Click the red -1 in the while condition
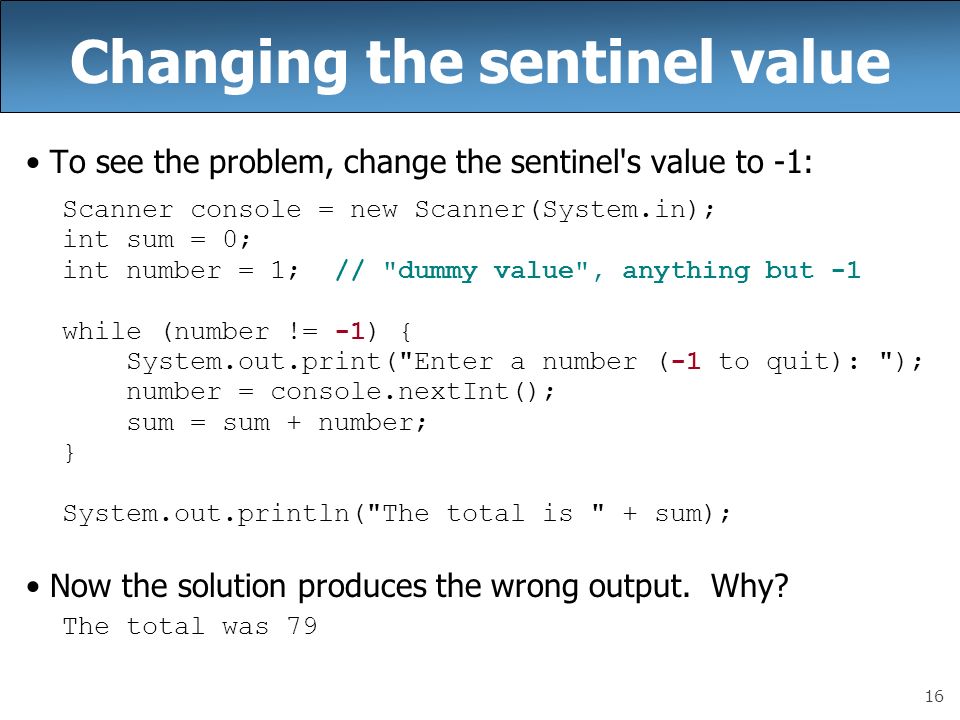The image size is (960, 720). click(x=350, y=332)
